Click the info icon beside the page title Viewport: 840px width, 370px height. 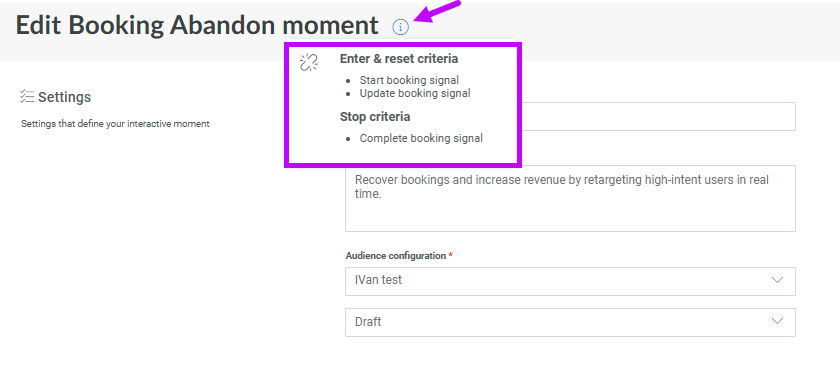pos(400,26)
